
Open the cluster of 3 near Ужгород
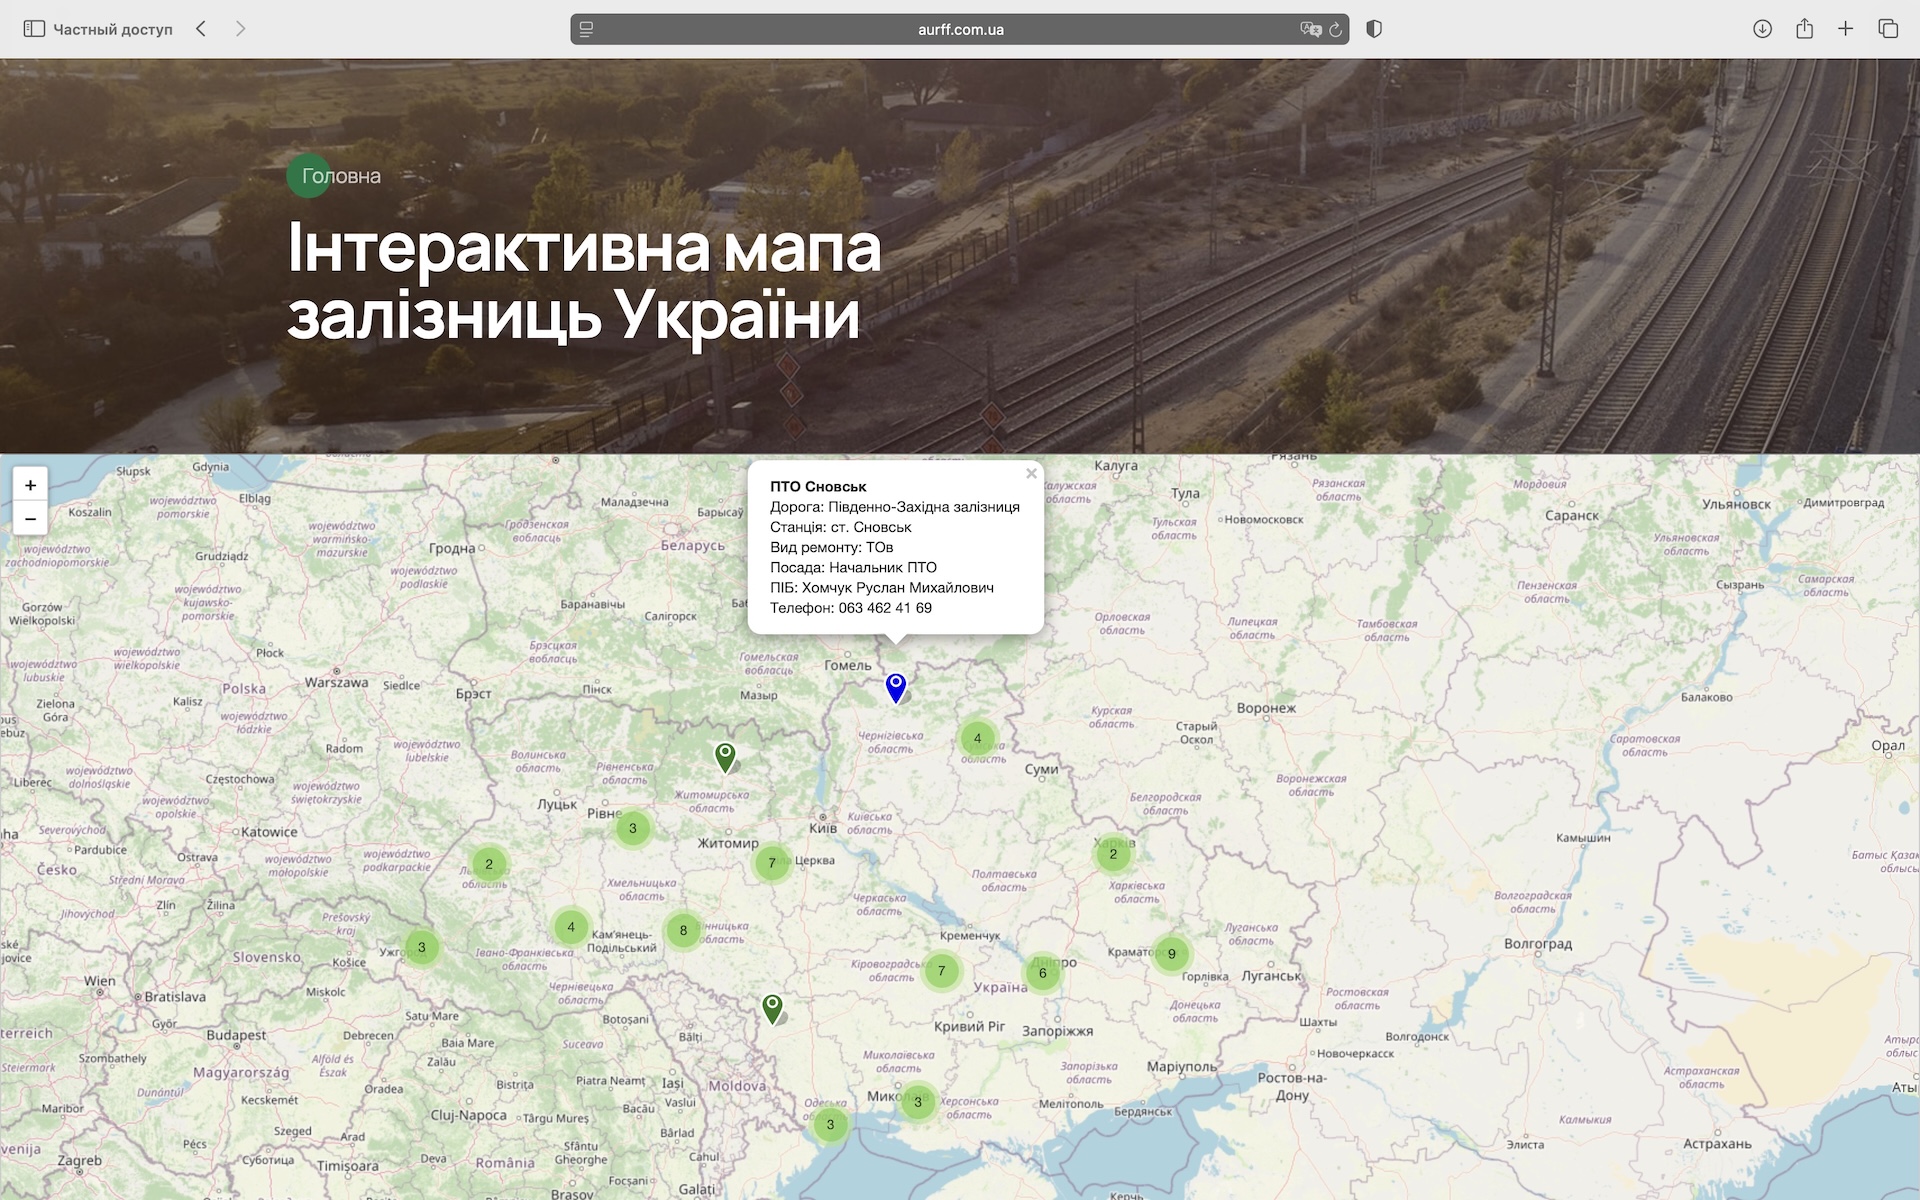click(421, 947)
